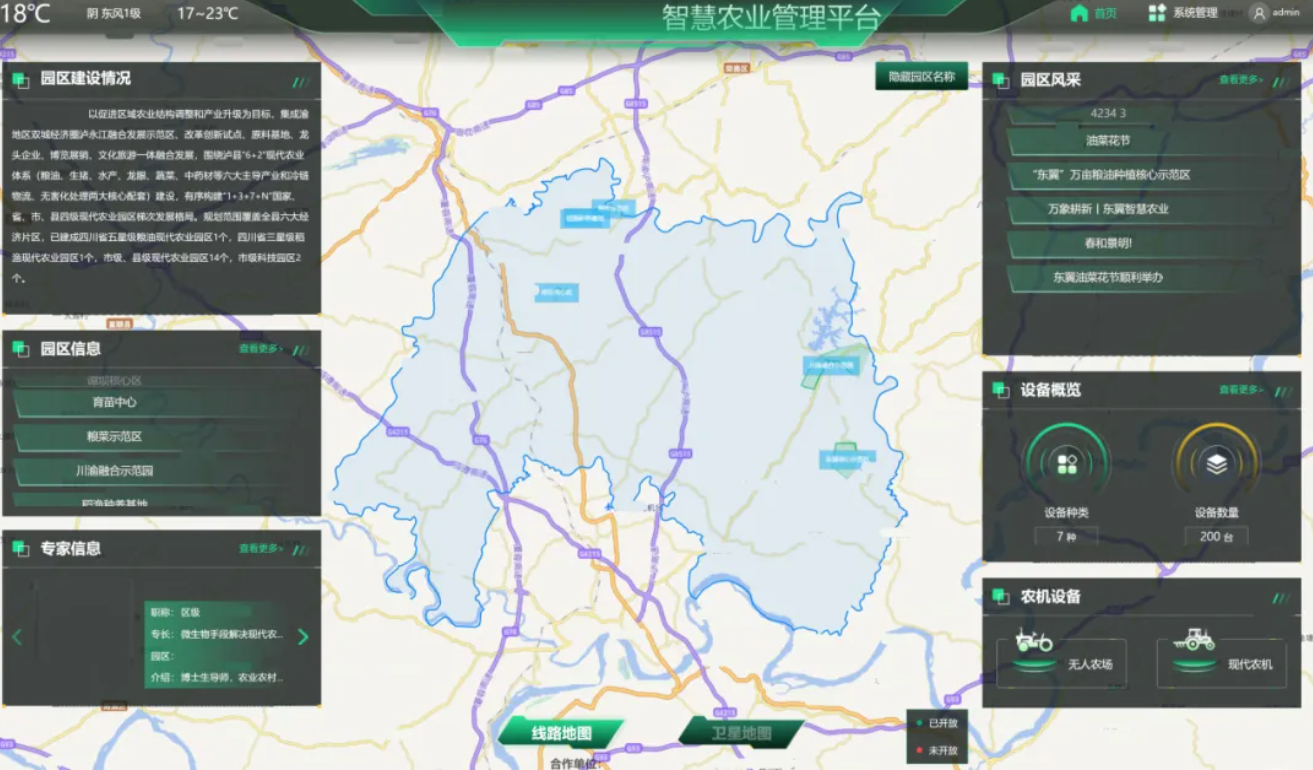Screen dimensions: 1313x770
Task: Click the 设备数量 layers gauge icon
Action: coord(1216,464)
